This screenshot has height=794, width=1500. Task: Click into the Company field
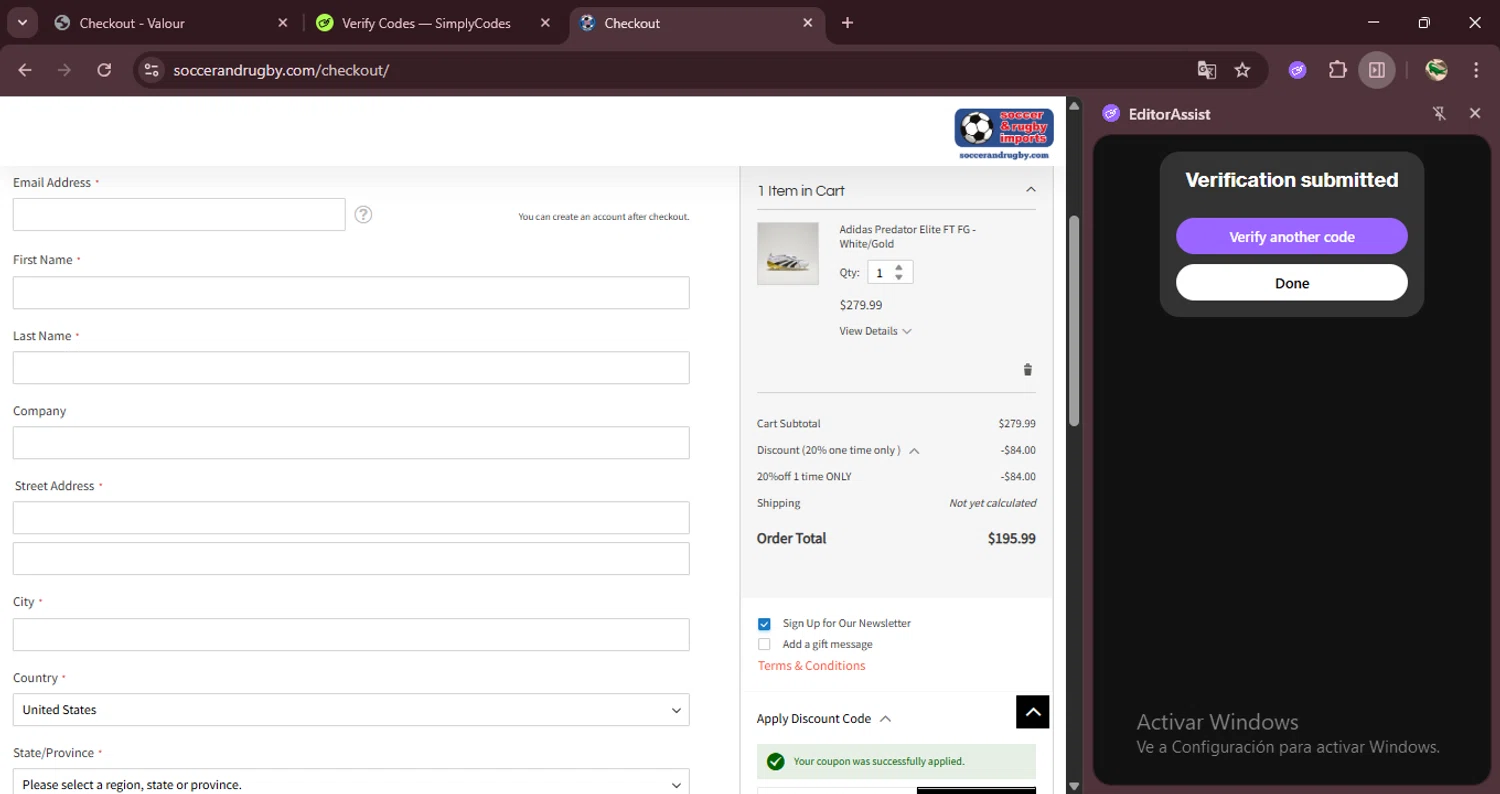tap(351, 443)
